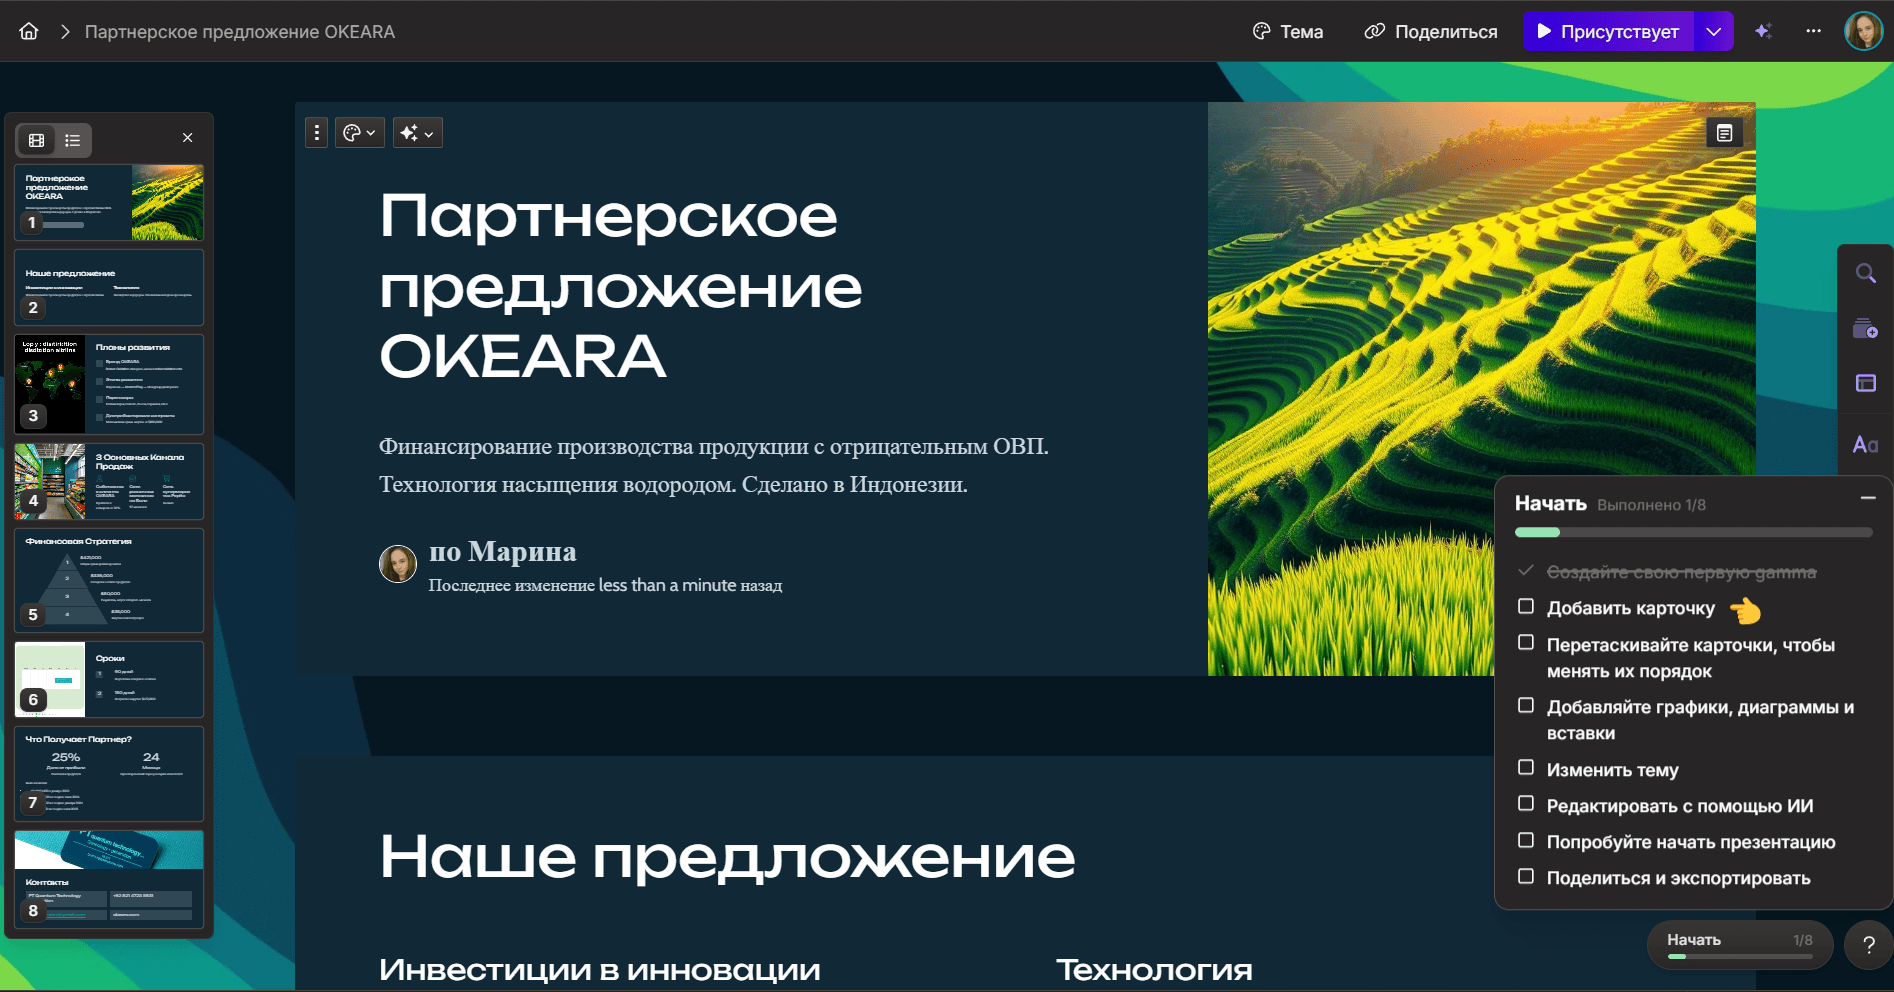This screenshot has width=1894, height=992.
Task: Open the layout templates tool in right sidebar
Action: pos(1866,383)
